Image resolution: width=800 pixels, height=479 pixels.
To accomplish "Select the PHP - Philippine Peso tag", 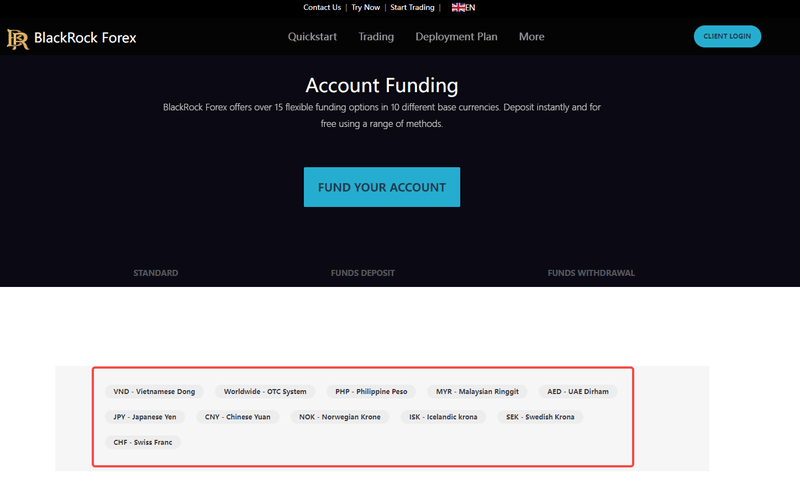I will tap(371, 391).
